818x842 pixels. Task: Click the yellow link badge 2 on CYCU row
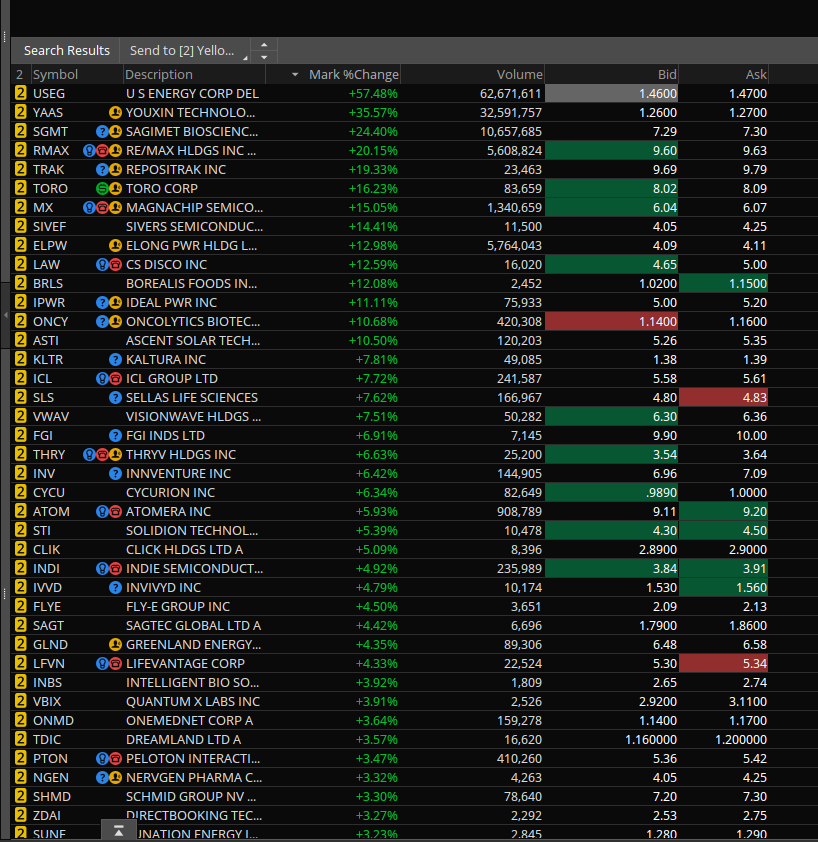pyautogui.click(x=20, y=492)
